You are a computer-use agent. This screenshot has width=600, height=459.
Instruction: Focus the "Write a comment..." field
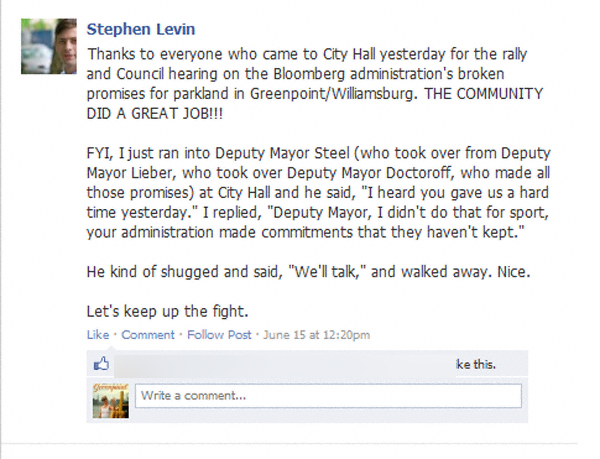(327, 396)
